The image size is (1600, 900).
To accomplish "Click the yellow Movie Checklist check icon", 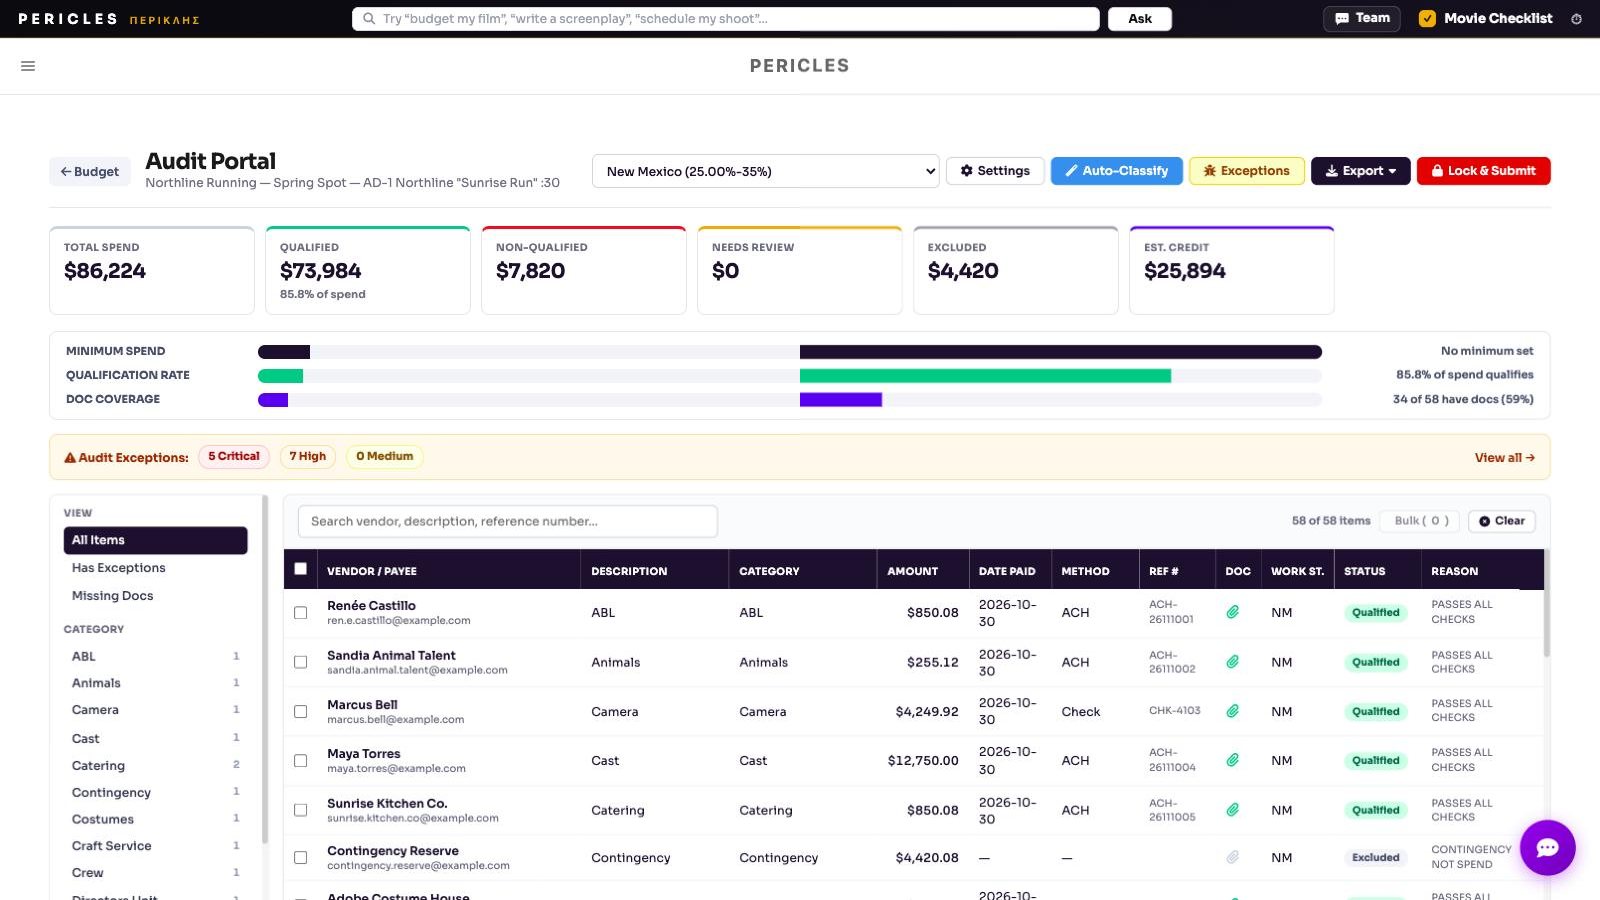I will 1427,18.
